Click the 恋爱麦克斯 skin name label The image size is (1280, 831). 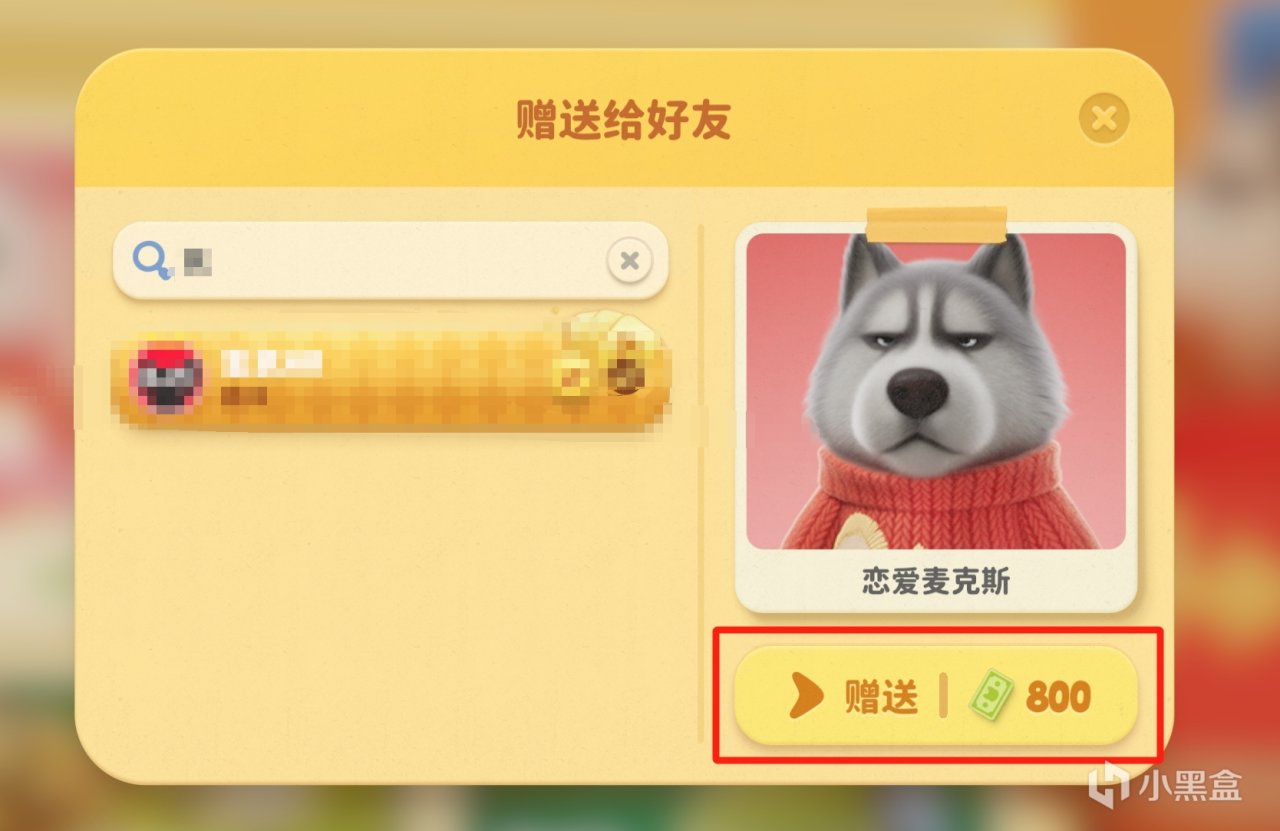[x=936, y=582]
